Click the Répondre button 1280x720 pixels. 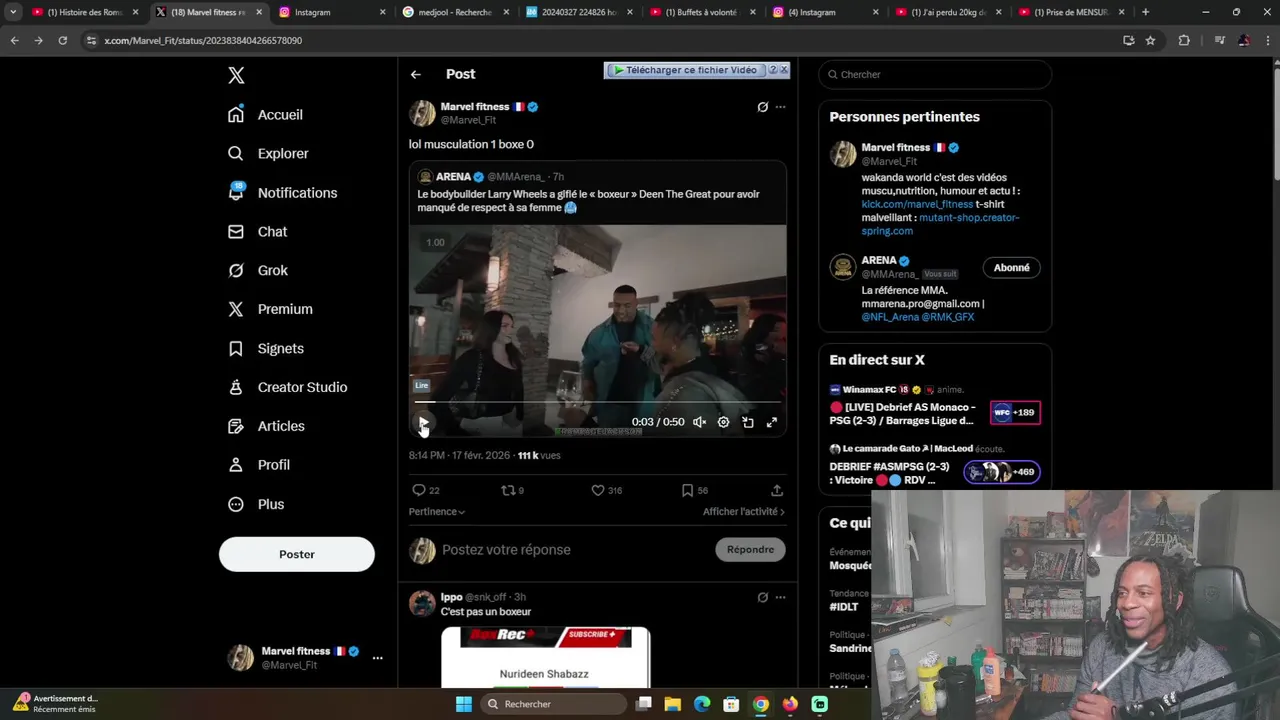(751, 549)
